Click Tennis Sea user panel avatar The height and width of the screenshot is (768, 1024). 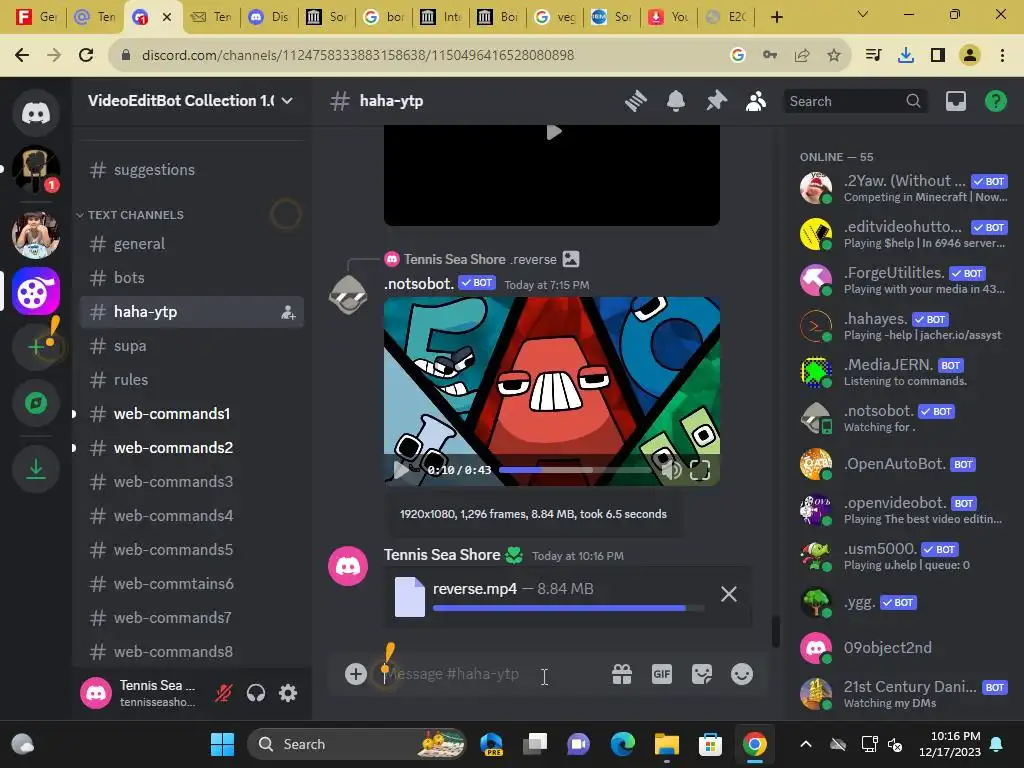[x=96, y=693]
